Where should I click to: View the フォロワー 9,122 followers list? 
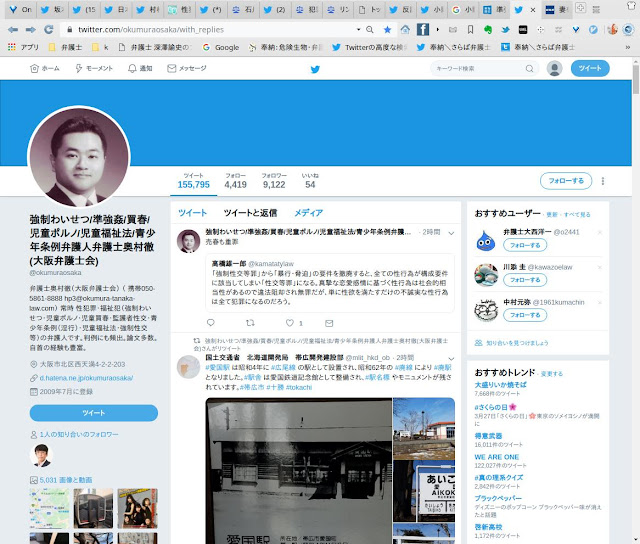[274, 180]
